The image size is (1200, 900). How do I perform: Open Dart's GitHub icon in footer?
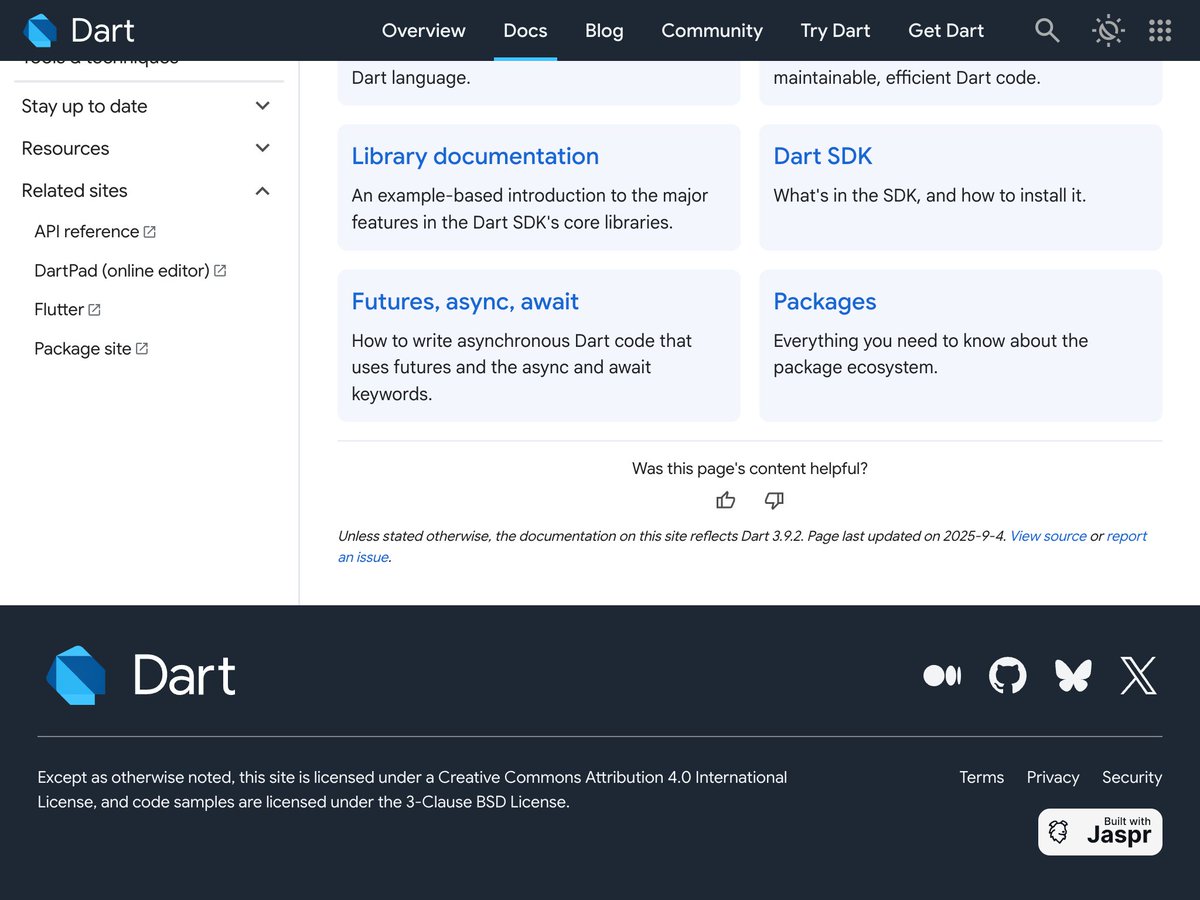point(1007,676)
